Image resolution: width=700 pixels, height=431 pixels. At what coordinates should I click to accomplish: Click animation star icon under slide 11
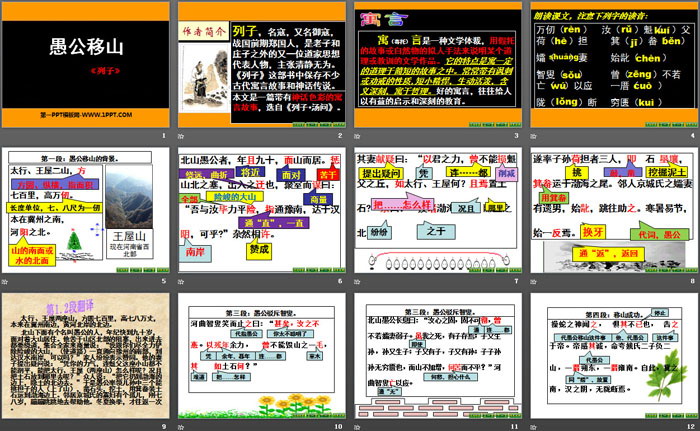357,427
